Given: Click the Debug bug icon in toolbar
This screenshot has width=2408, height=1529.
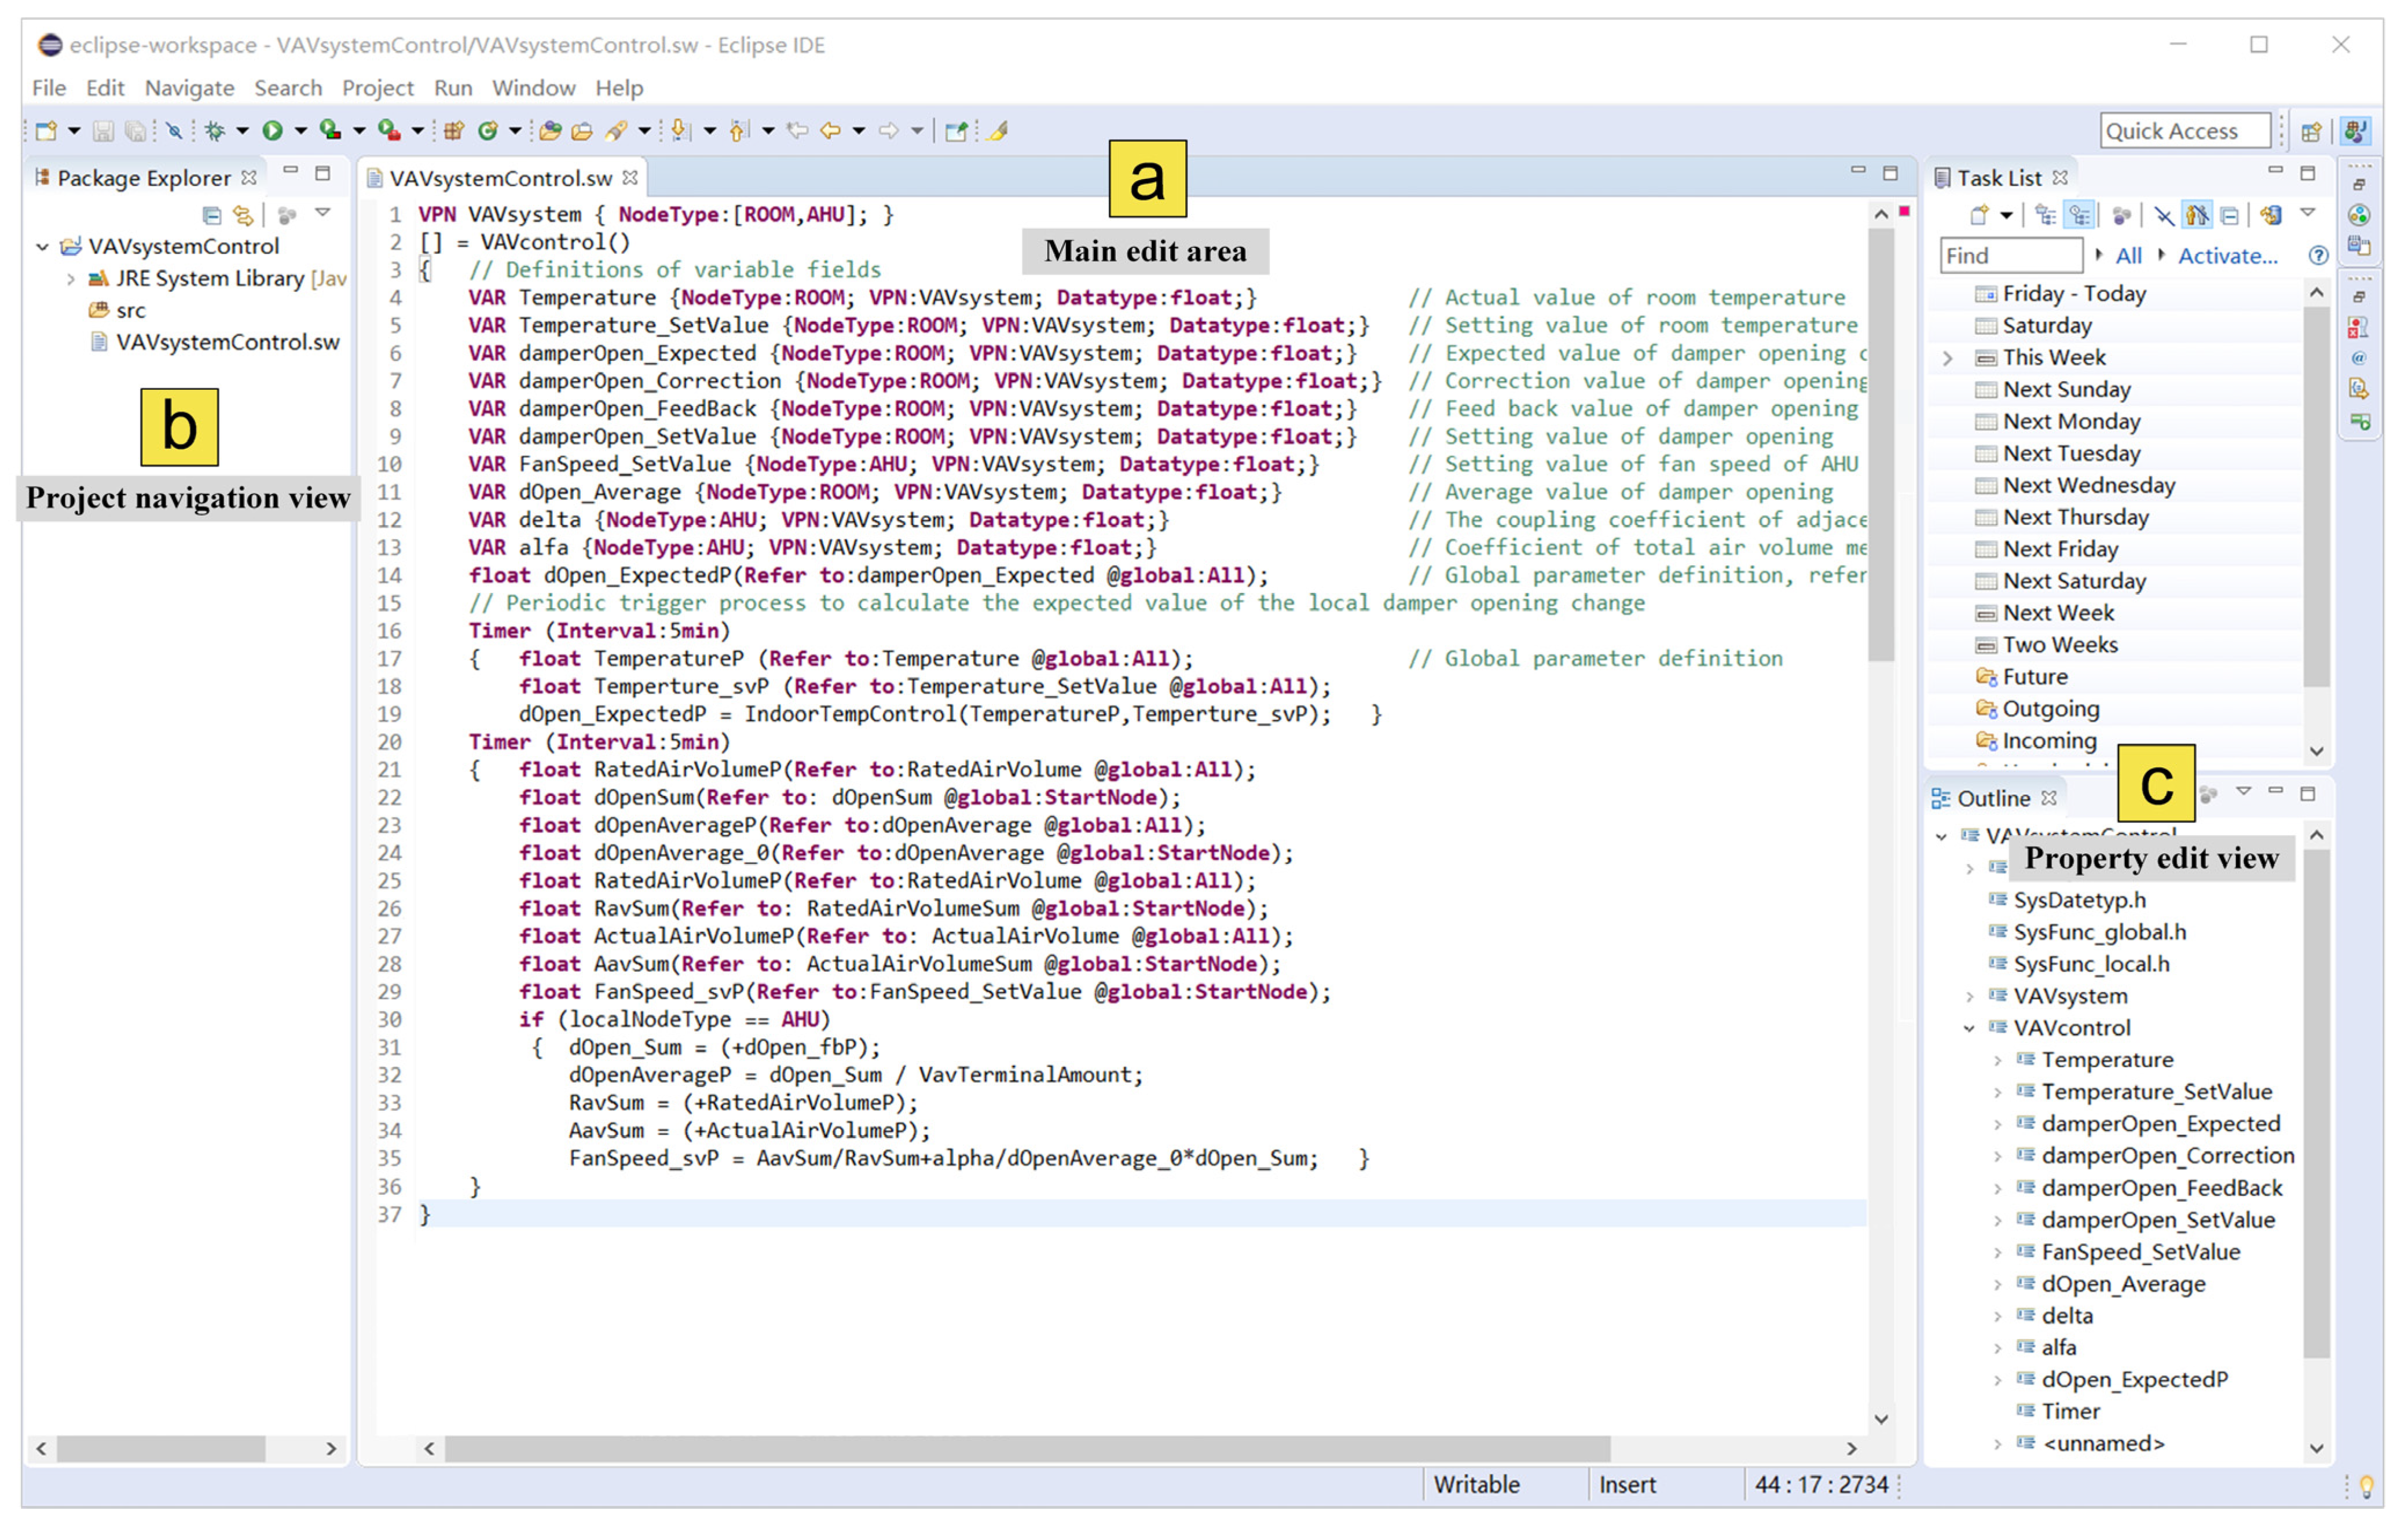Looking at the screenshot, I should click(214, 130).
